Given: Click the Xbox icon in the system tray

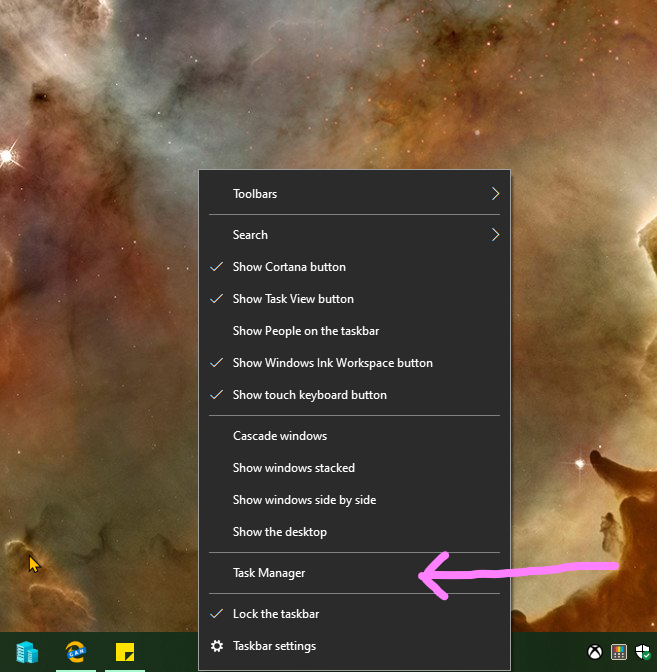Looking at the screenshot, I should tap(594, 652).
